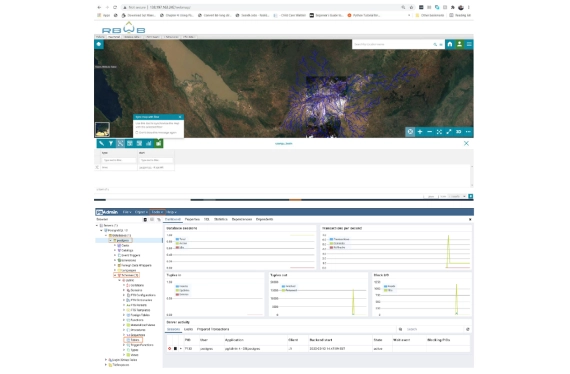
Task: Close the attribute table panel
Action: 466,143
